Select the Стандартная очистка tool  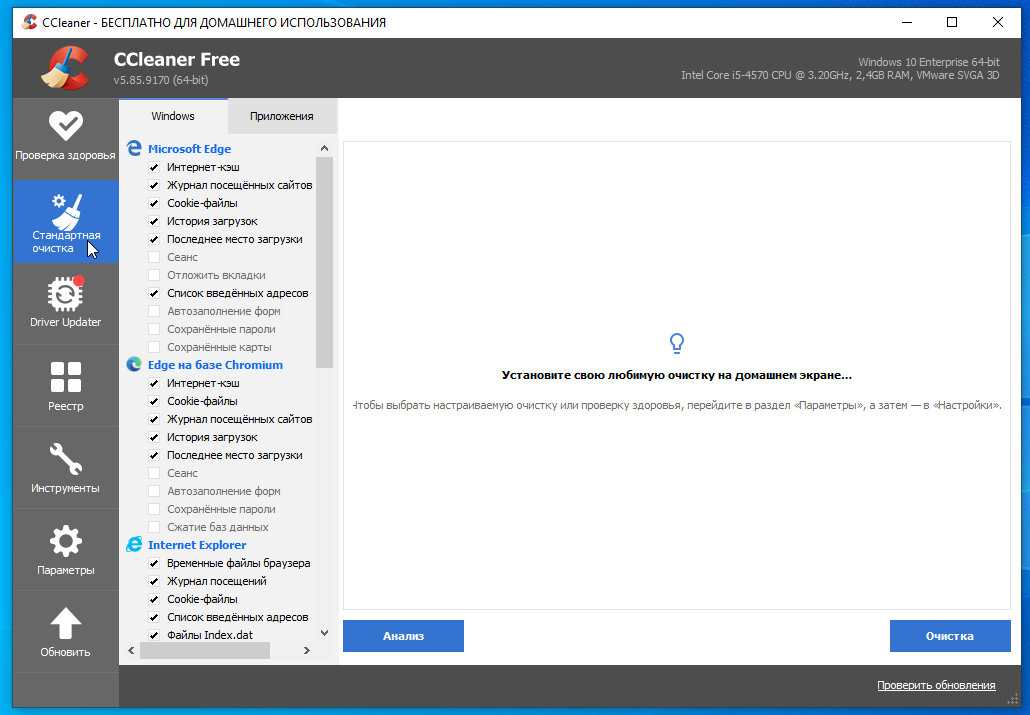66,220
